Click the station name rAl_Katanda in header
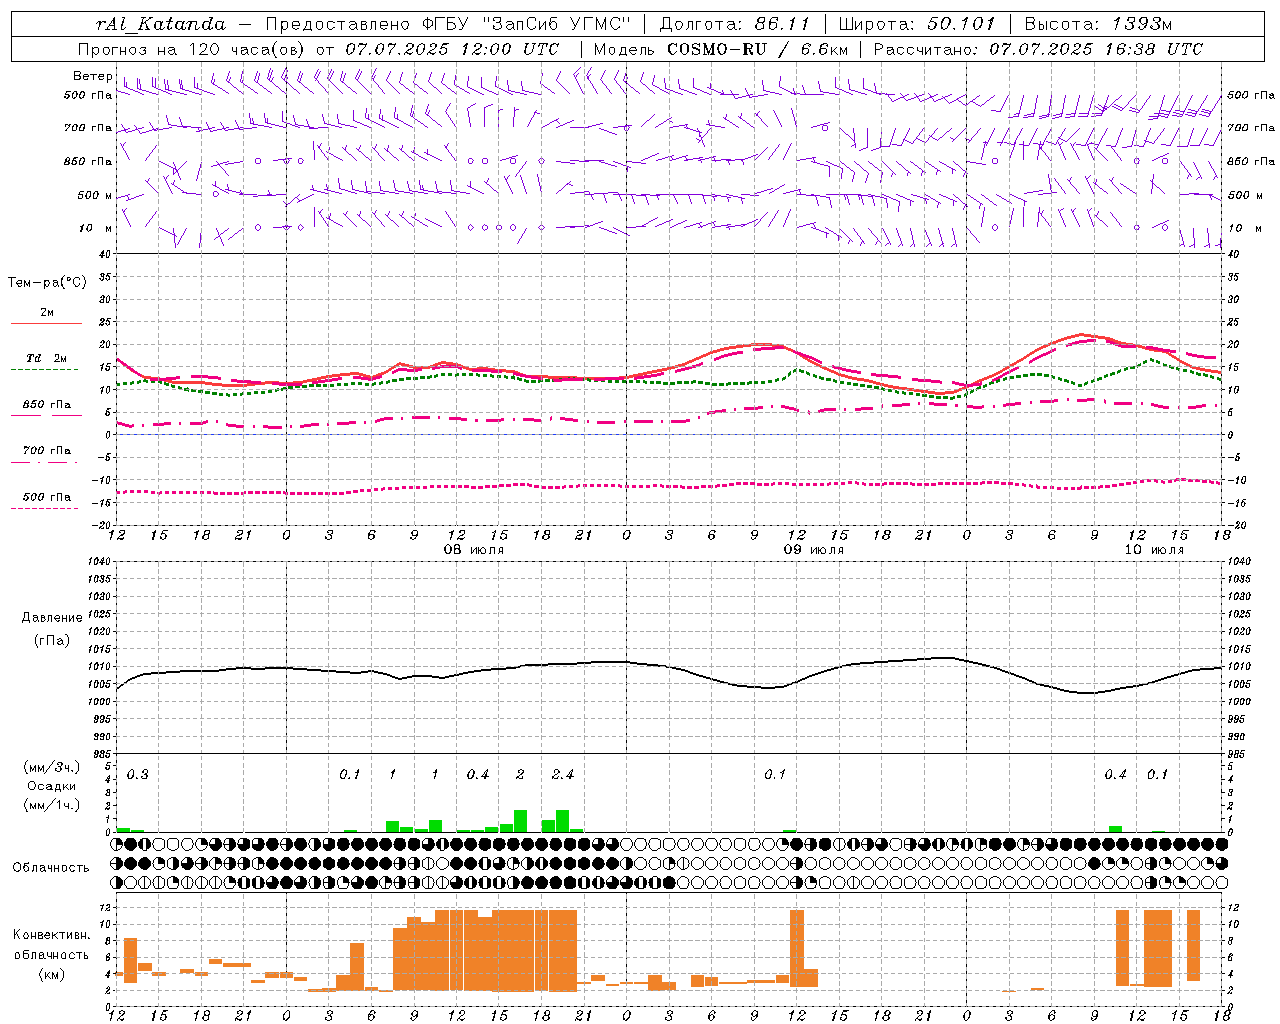This screenshot has height=1024, width=1280. (161, 24)
